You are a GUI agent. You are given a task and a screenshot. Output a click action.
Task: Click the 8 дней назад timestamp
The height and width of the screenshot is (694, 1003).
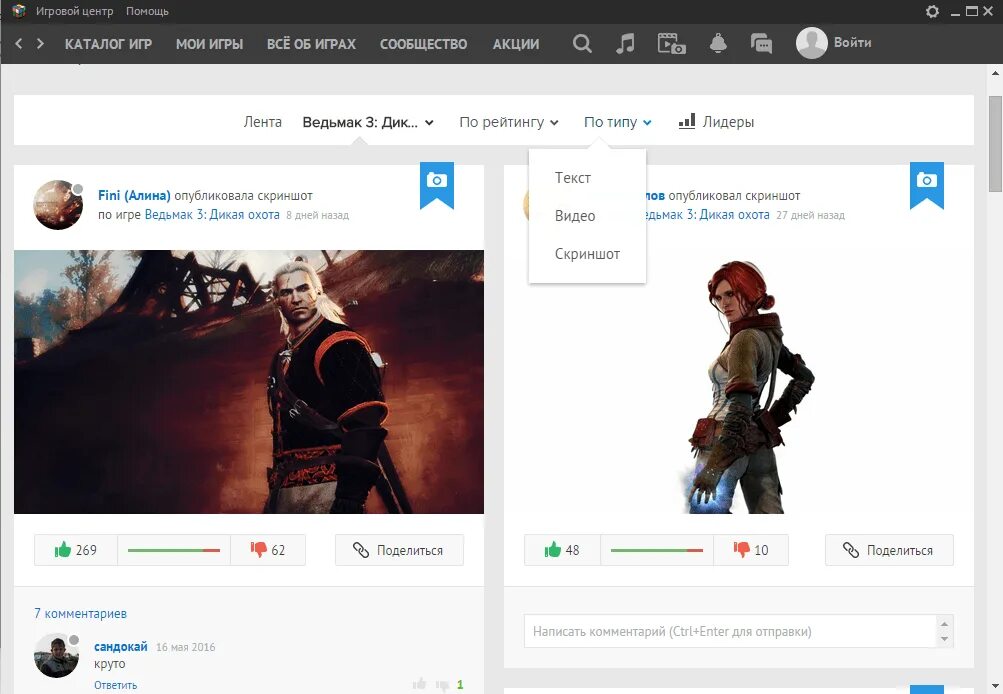pyautogui.click(x=317, y=216)
